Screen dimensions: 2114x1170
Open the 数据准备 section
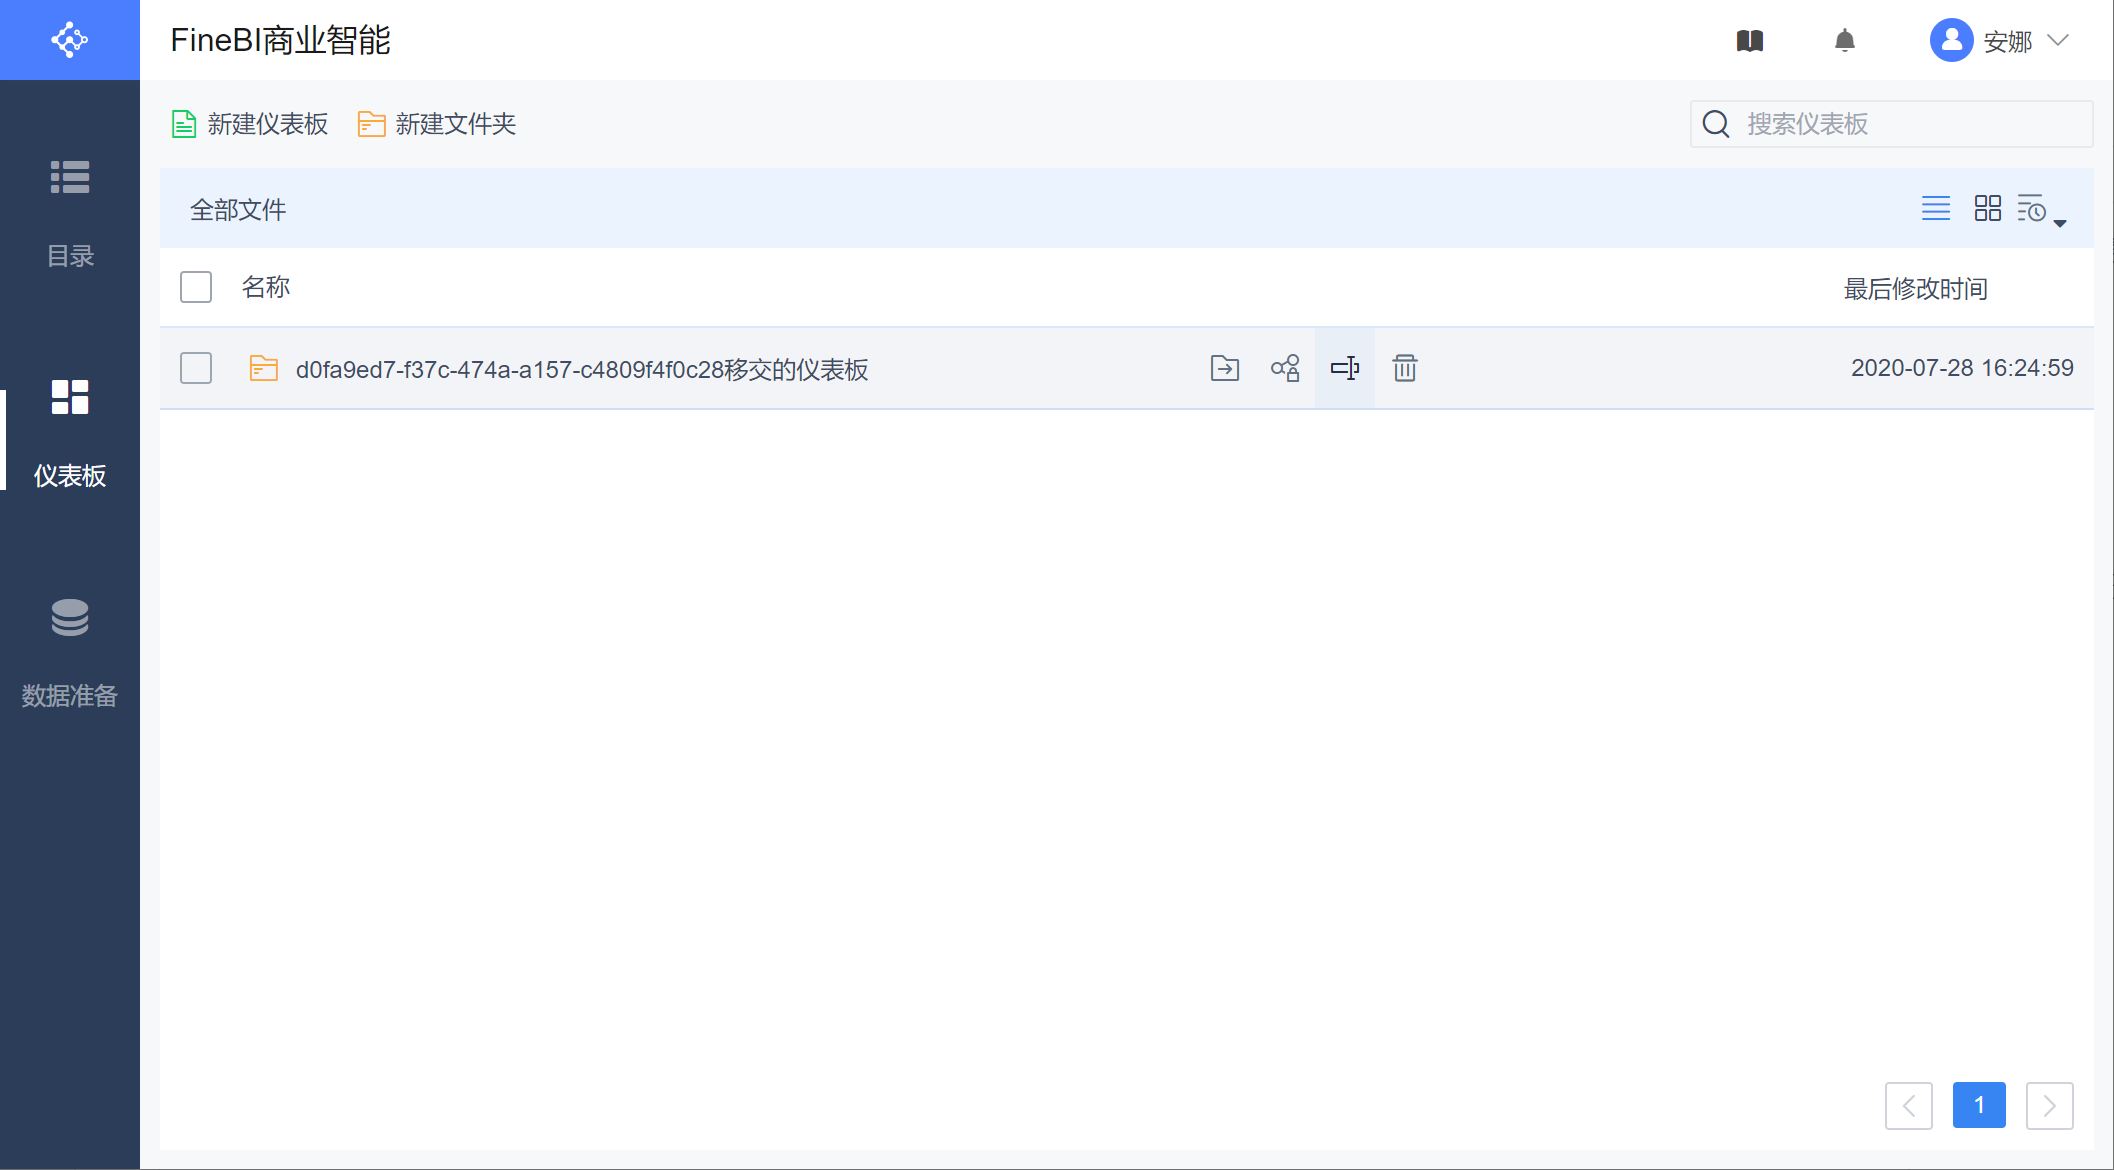coord(70,653)
